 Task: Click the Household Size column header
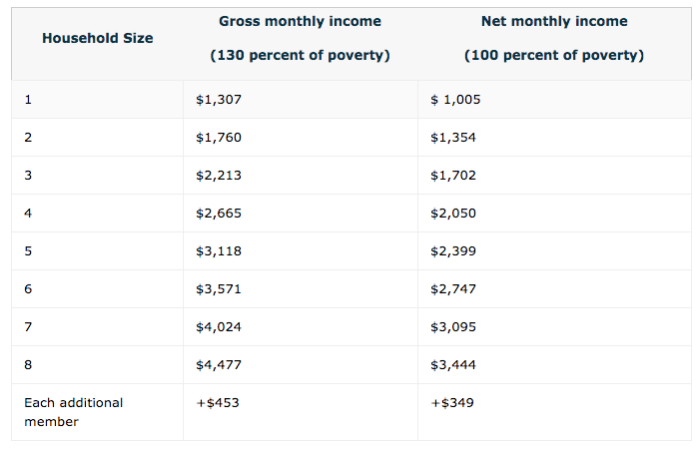click(x=98, y=38)
